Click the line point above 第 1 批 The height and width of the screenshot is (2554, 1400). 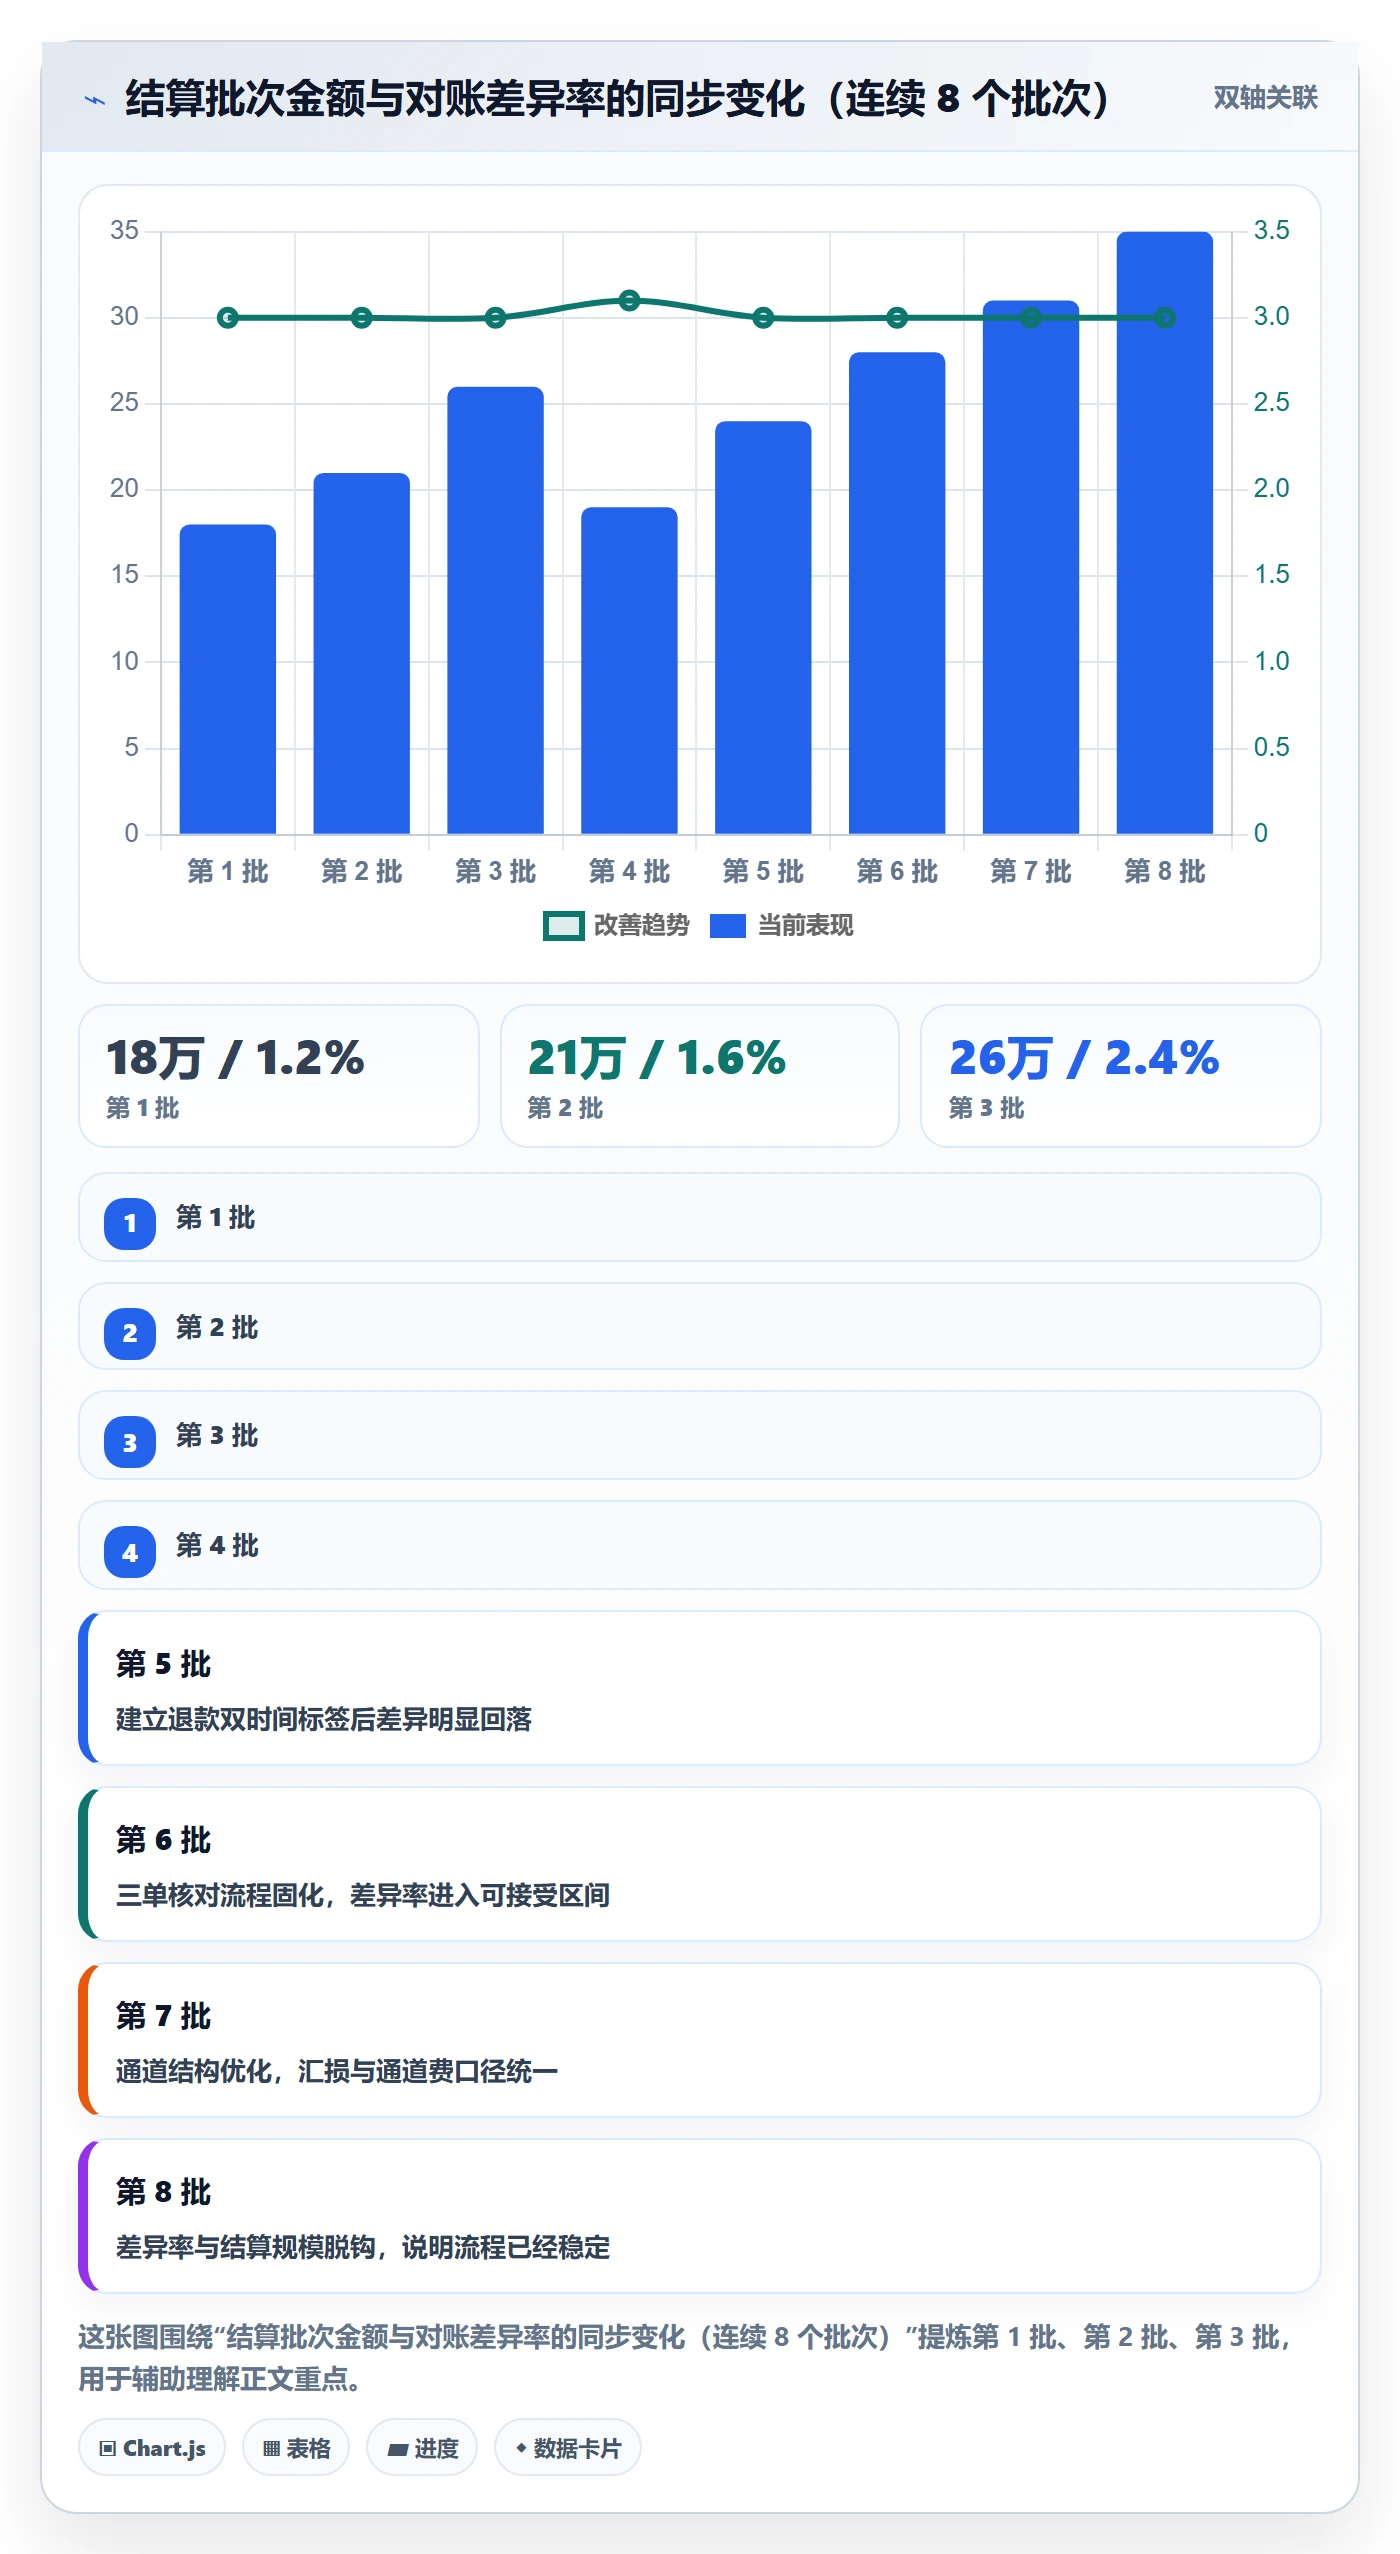pyautogui.click(x=228, y=318)
